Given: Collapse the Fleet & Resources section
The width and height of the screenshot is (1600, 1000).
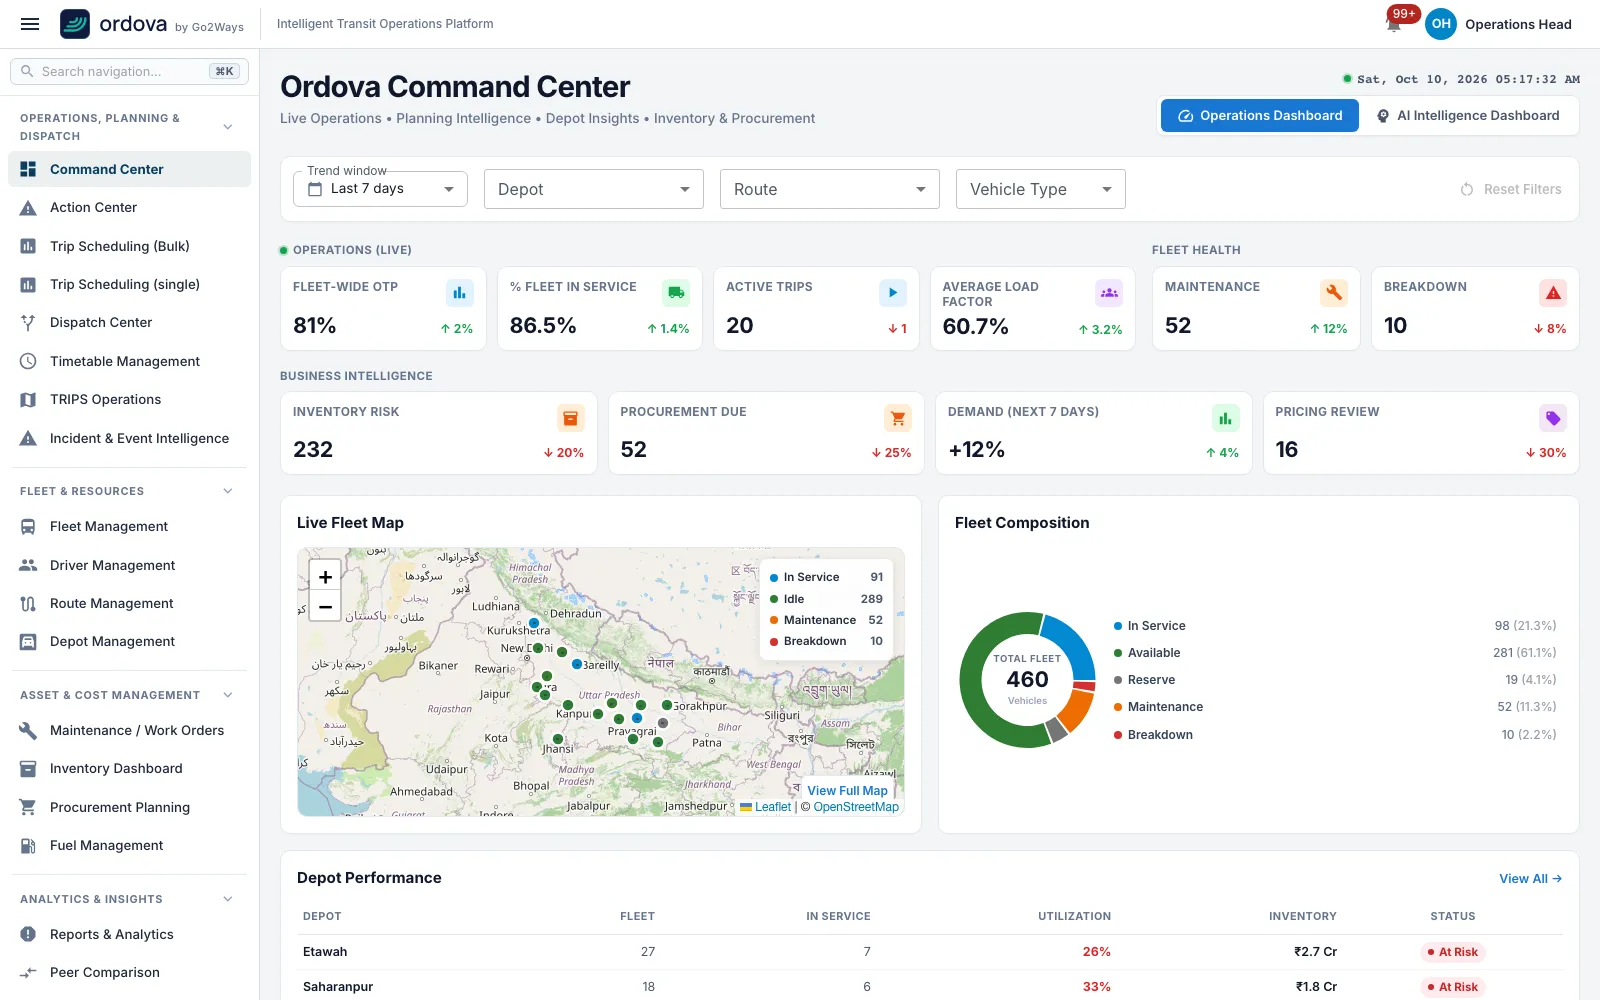Looking at the screenshot, I should pyautogui.click(x=228, y=491).
